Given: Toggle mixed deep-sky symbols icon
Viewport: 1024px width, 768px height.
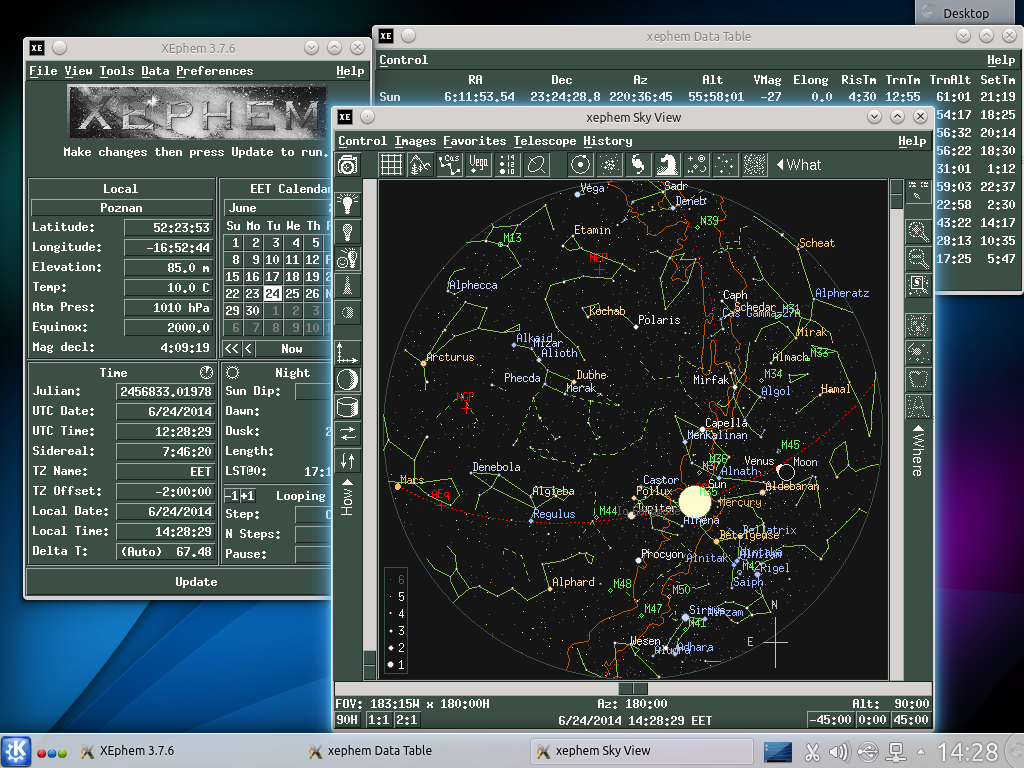Looking at the screenshot, I should 696,165.
